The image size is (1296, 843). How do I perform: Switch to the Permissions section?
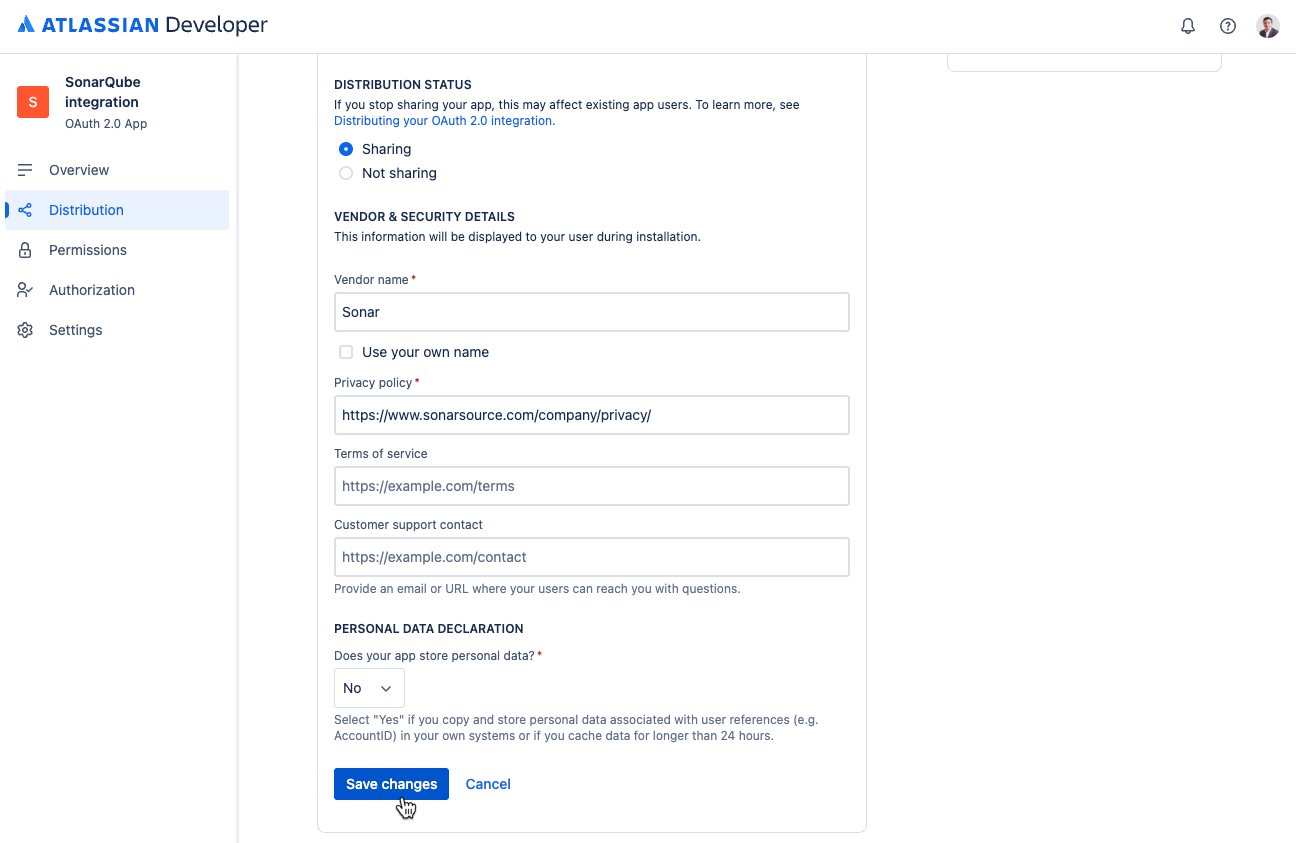click(87, 250)
